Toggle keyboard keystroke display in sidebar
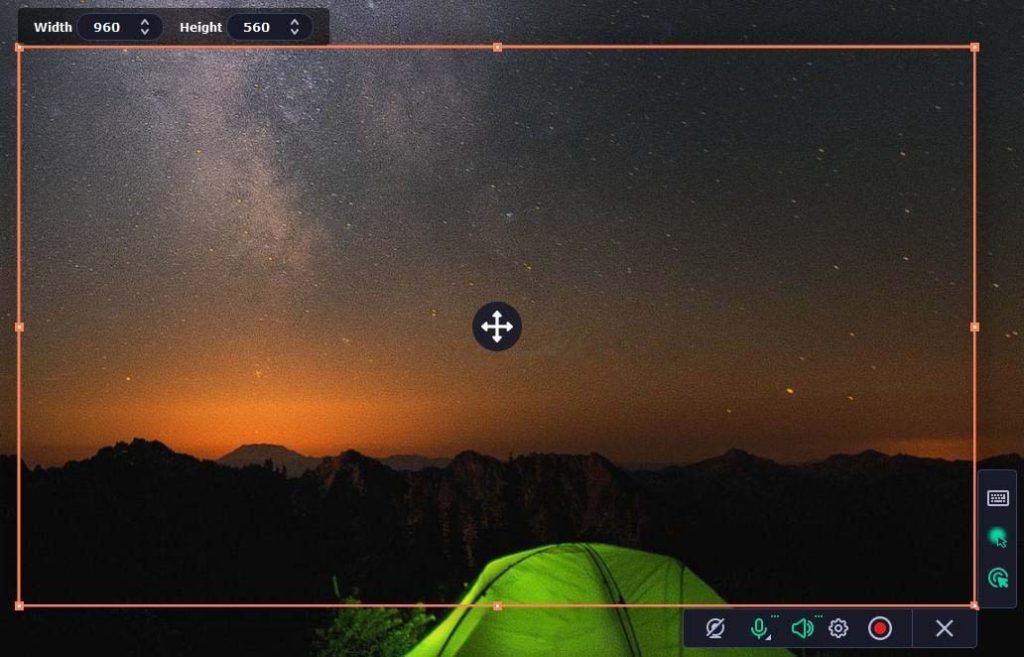The width and height of the screenshot is (1024, 657). point(996,496)
